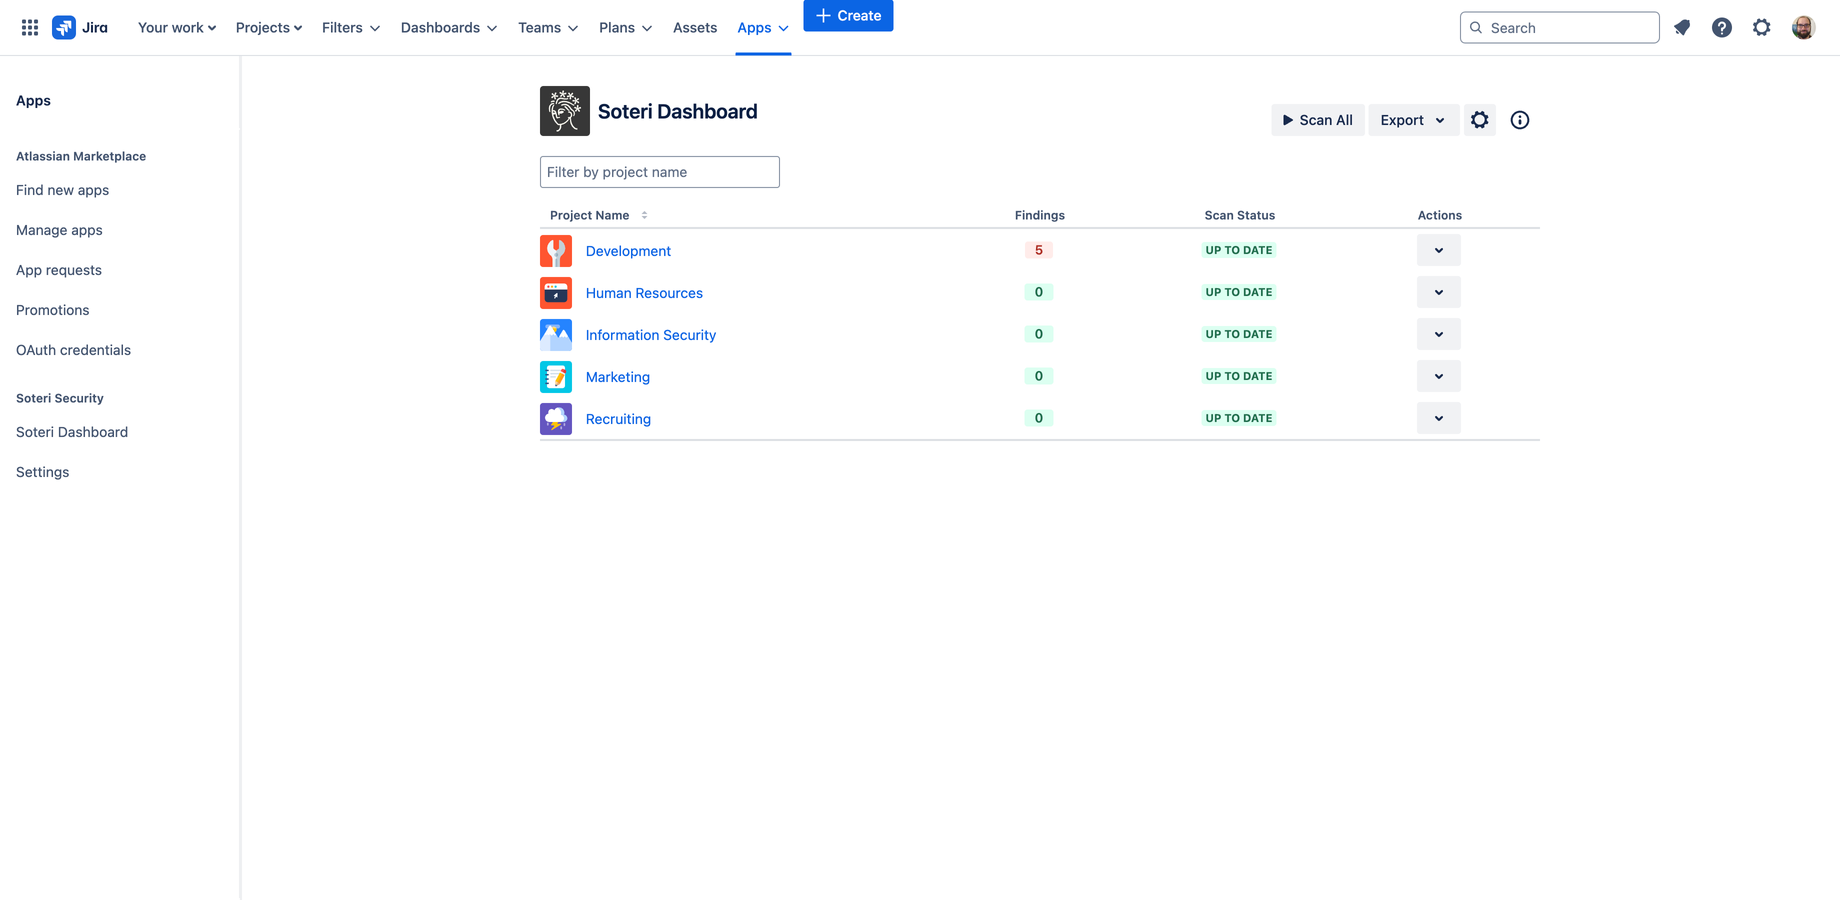Click the Human Resources findings count 0

[1039, 292]
